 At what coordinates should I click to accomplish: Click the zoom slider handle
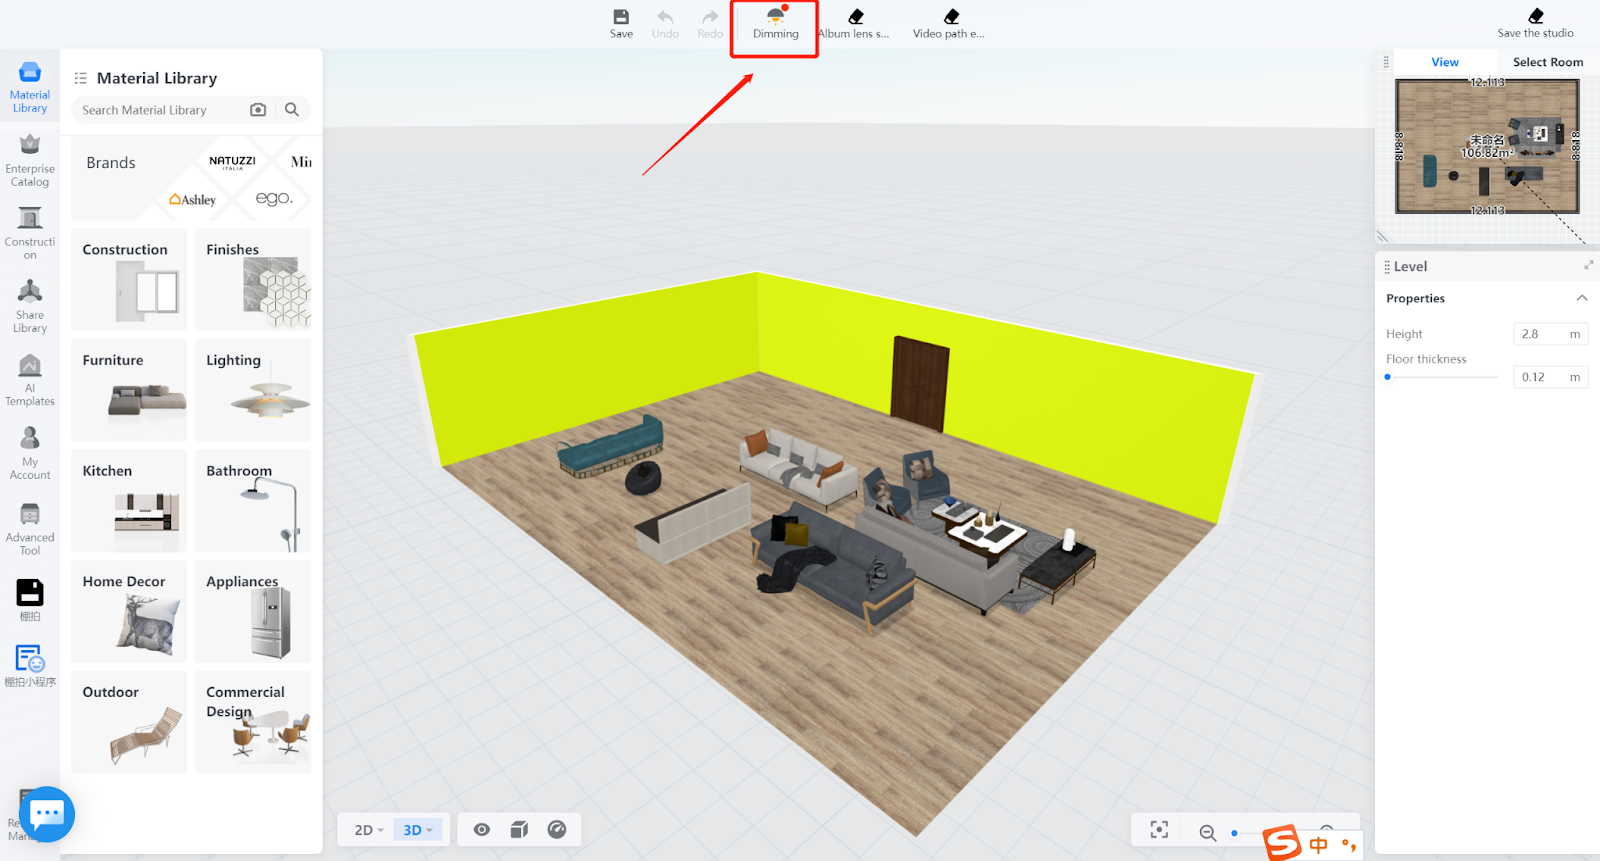(x=1234, y=832)
